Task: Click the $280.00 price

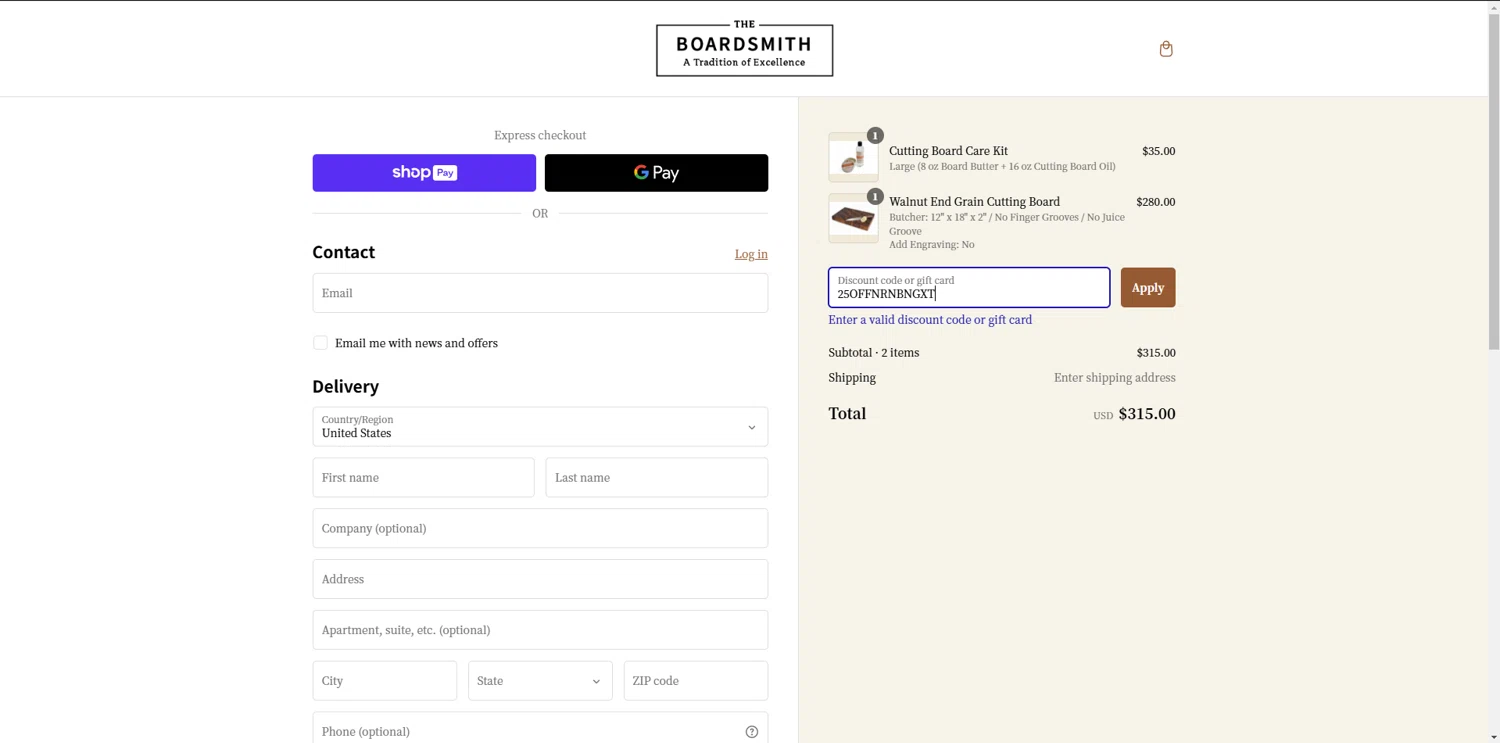Action: (x=1155, y=202)
